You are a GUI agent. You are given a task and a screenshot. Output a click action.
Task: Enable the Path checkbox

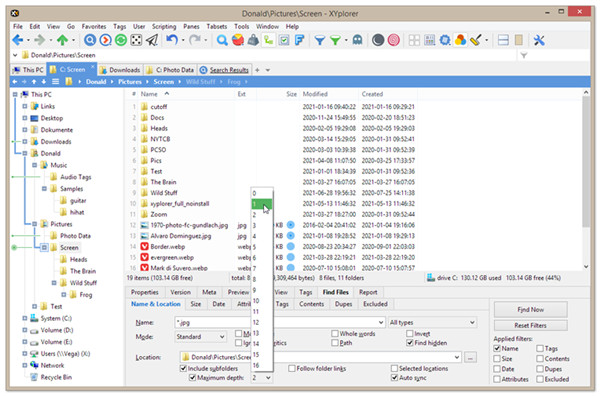(335, 343)
